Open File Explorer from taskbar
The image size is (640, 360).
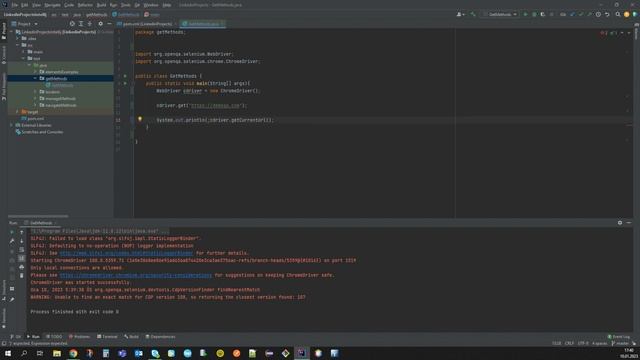[x=57, y=353]
